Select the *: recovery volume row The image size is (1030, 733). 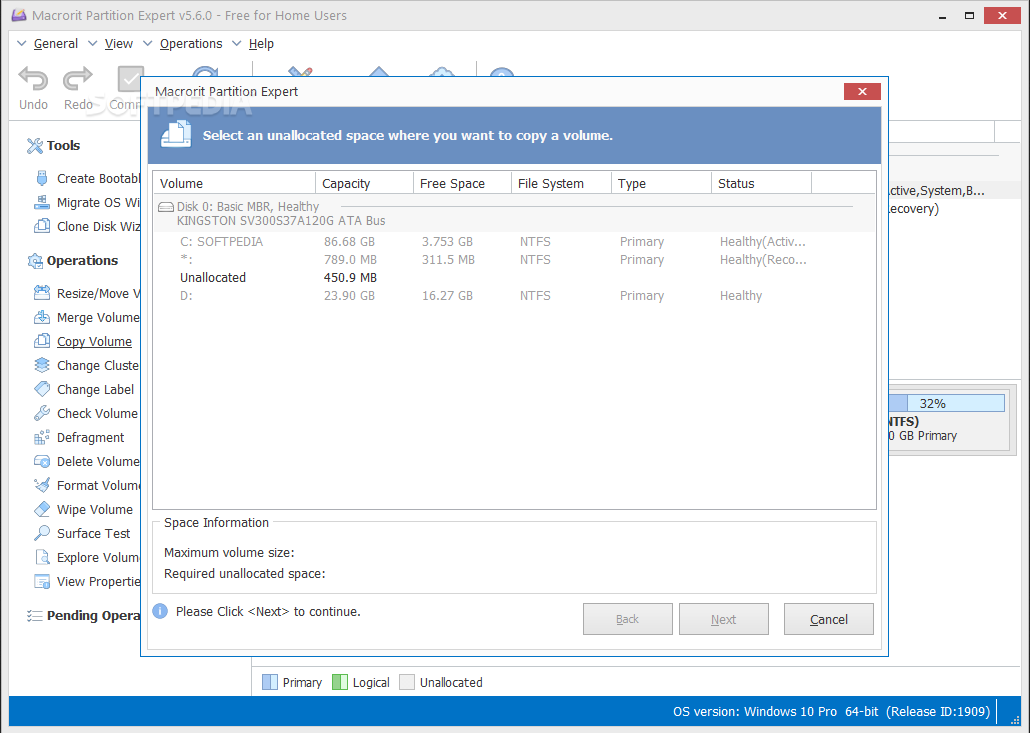(514, 259)
